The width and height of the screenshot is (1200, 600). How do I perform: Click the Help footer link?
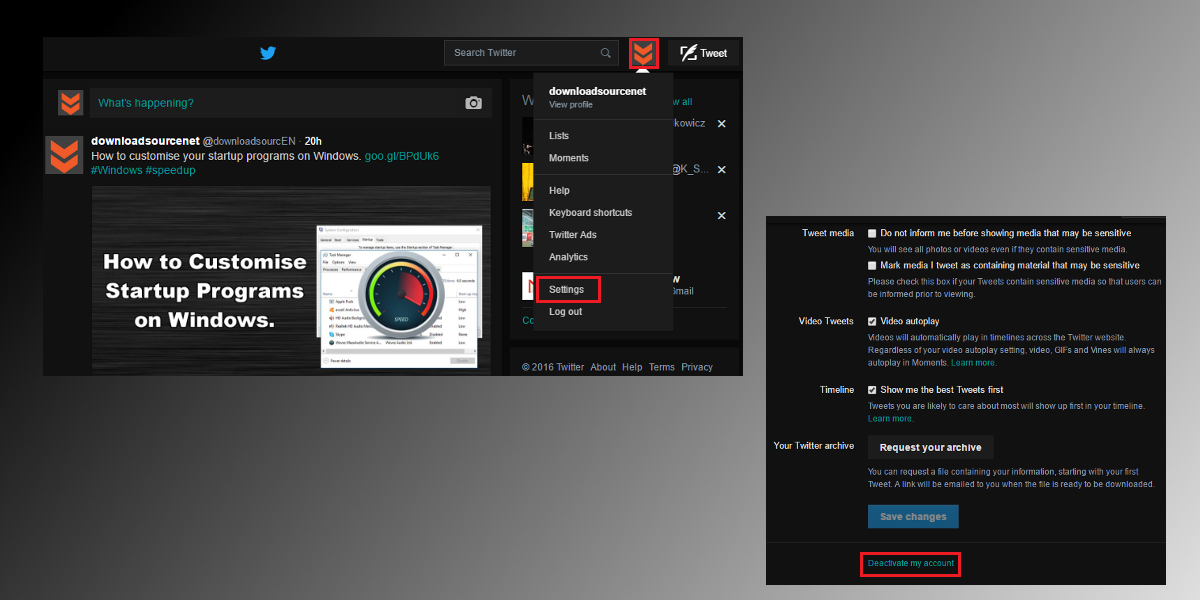tap(632, 367)
